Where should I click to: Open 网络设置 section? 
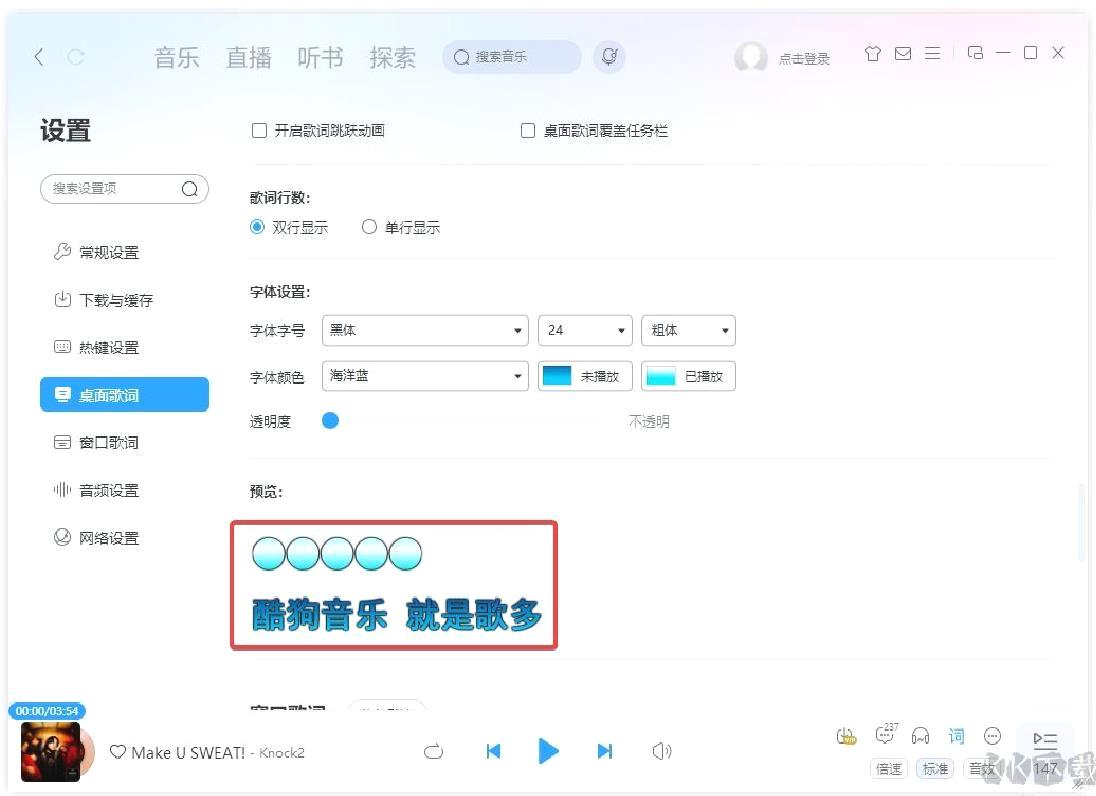click(124, 537)
